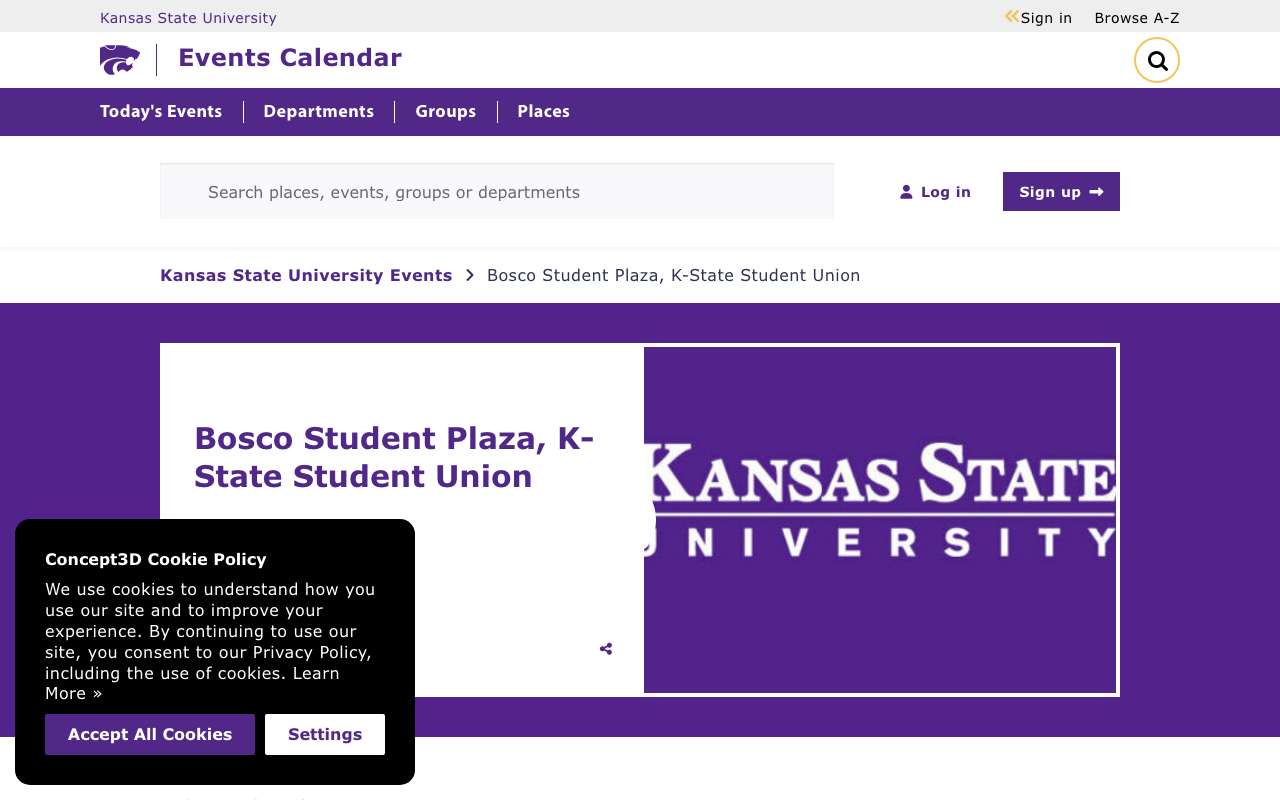Open cookie Settings button
This screenshot has height=800, width=1280.
tap(325, 735)
